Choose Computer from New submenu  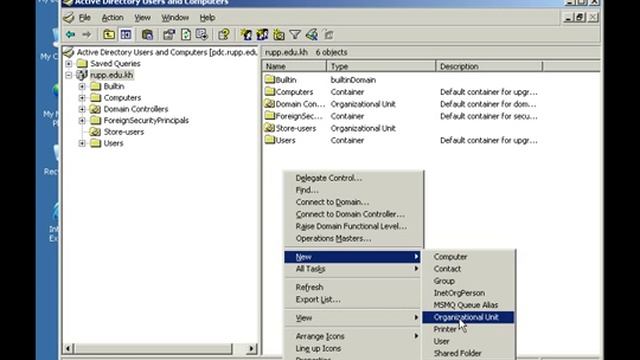coord(468,257)
